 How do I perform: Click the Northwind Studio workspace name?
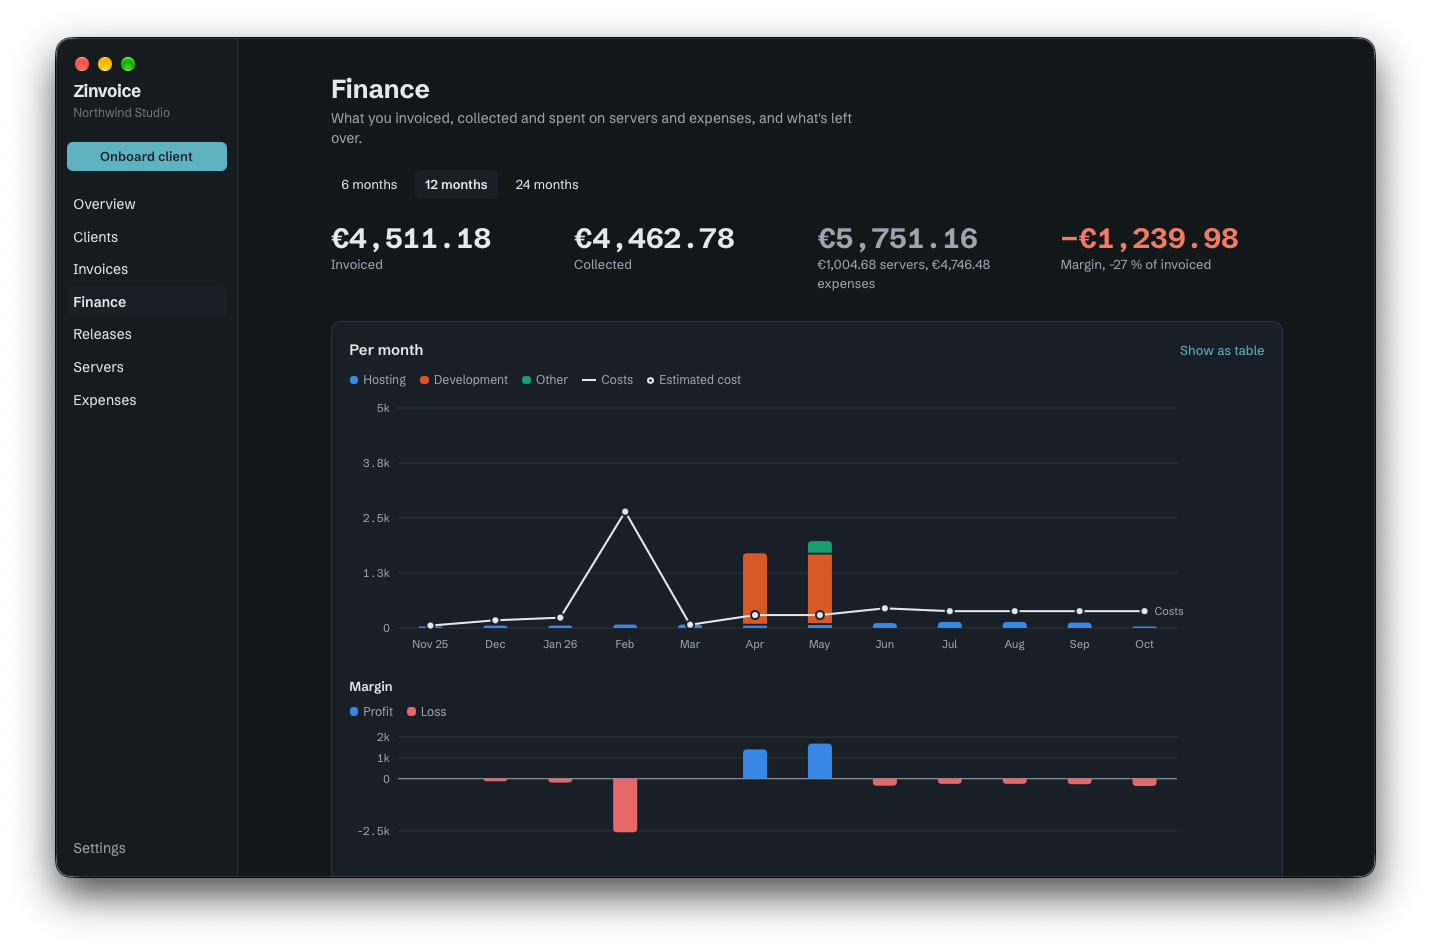click(x=121, y=113)
